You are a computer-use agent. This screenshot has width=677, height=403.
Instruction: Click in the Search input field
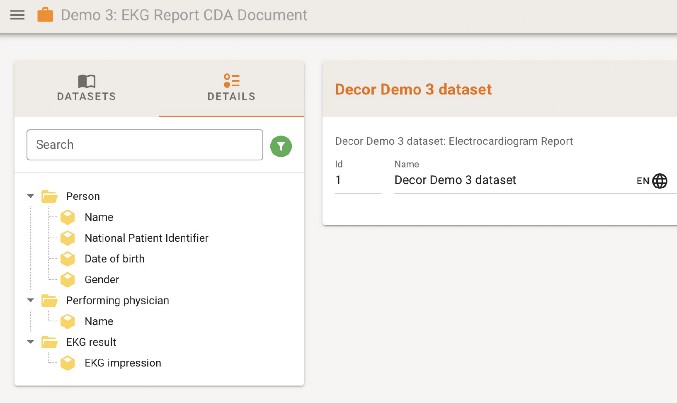144,145
